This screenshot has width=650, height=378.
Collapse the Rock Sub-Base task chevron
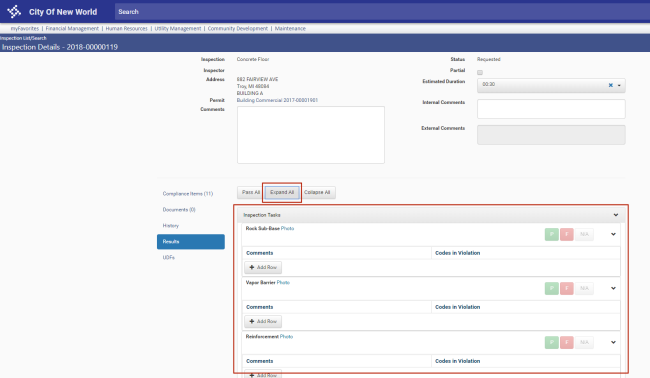pyautogui.click(x=613, y=234)
